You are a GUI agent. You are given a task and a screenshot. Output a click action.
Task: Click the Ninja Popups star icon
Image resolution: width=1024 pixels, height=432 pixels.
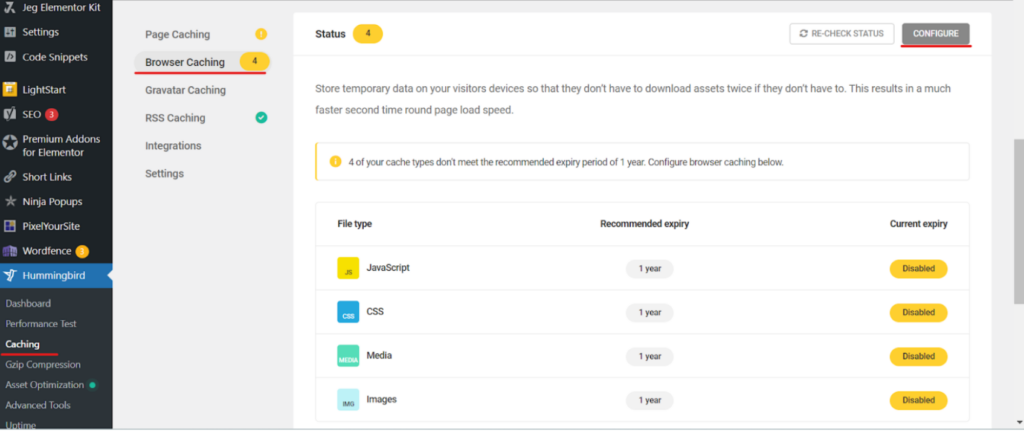[10, 202]
